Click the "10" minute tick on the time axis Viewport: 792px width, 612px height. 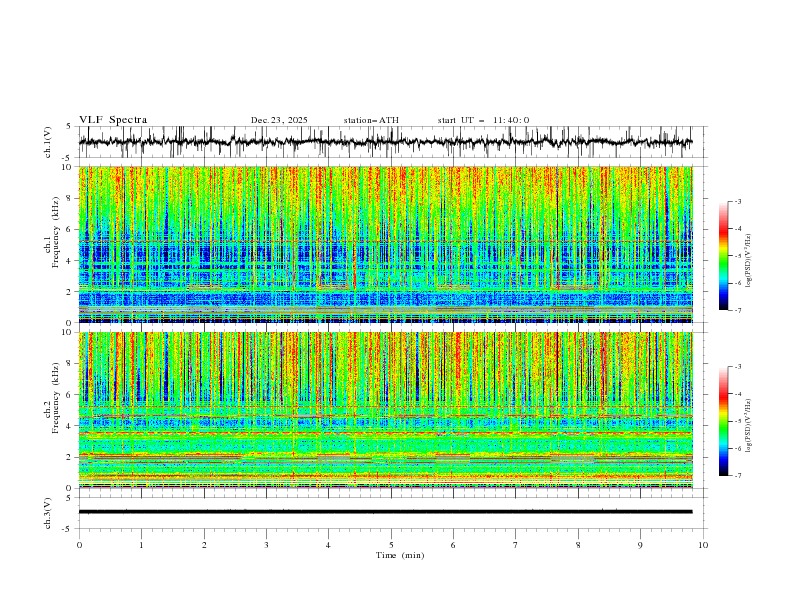(x=703, y=545)
